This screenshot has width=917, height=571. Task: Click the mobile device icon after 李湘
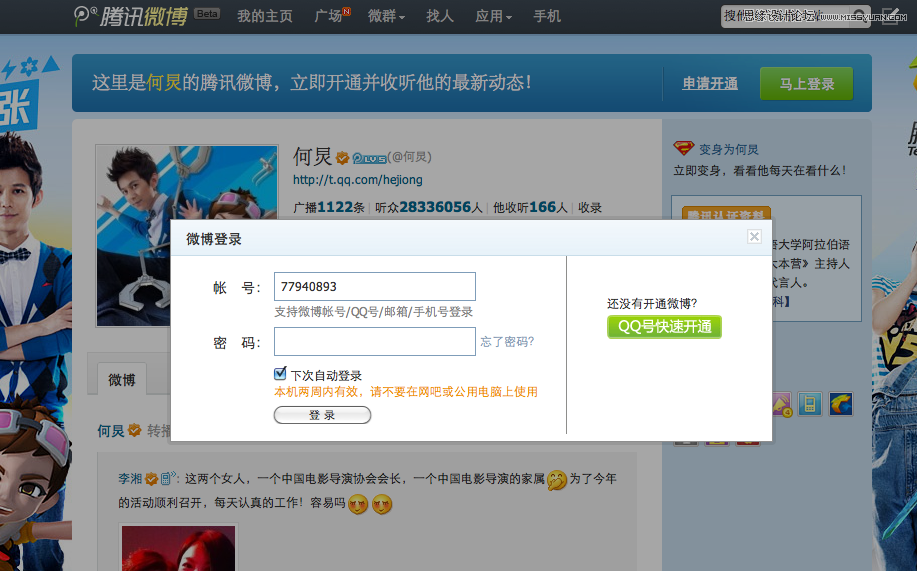pos(168,478)
